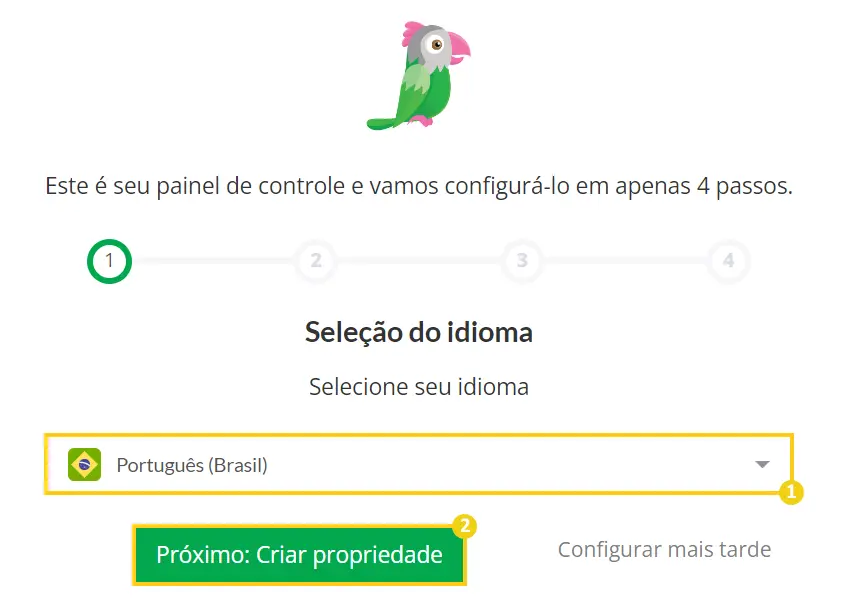This screenshot has height=601, width=857.
Task: Click the tawk.to parrot mascot logo
Action: click(x=418, y=76)
